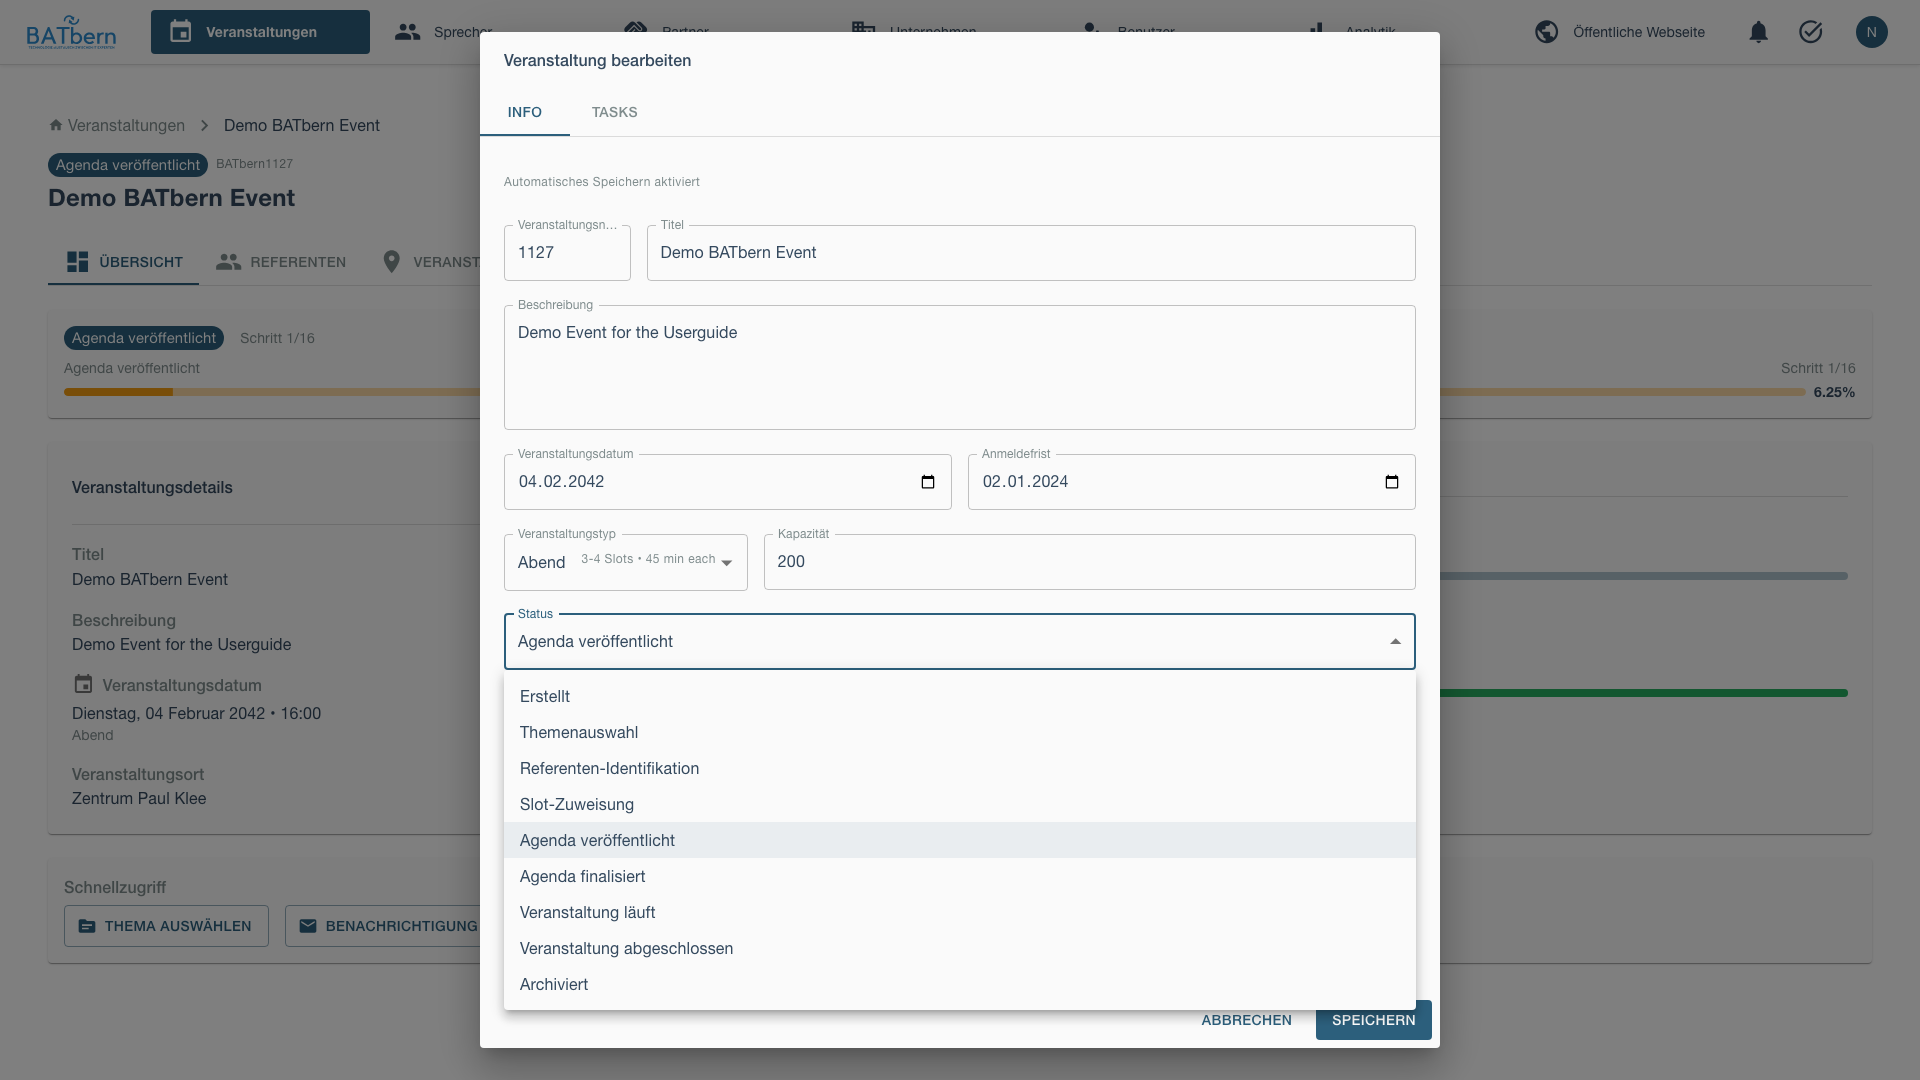Click the THEMA AUSWÄHLEN button
1920x1080 pixels.
[x=166, y=926]
